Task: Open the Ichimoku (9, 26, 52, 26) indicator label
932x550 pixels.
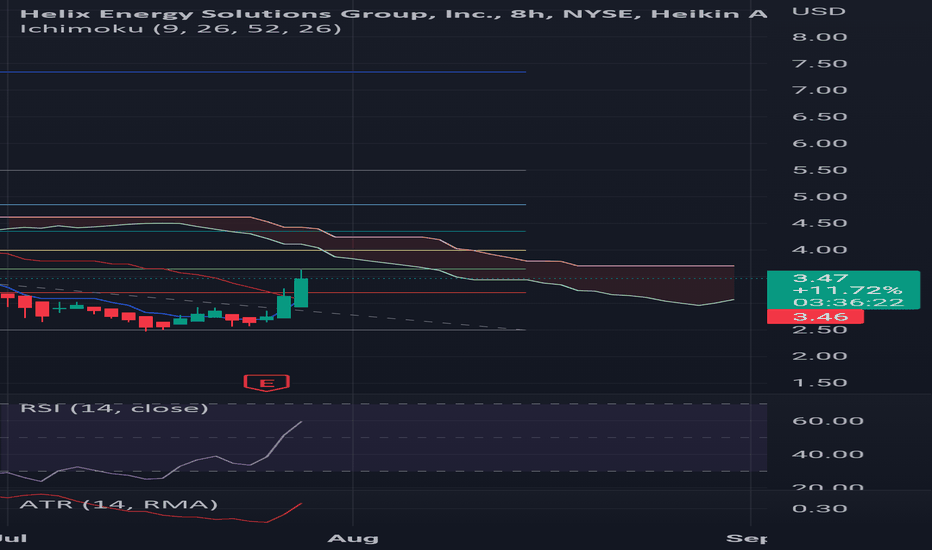Action: coord(181,29)
